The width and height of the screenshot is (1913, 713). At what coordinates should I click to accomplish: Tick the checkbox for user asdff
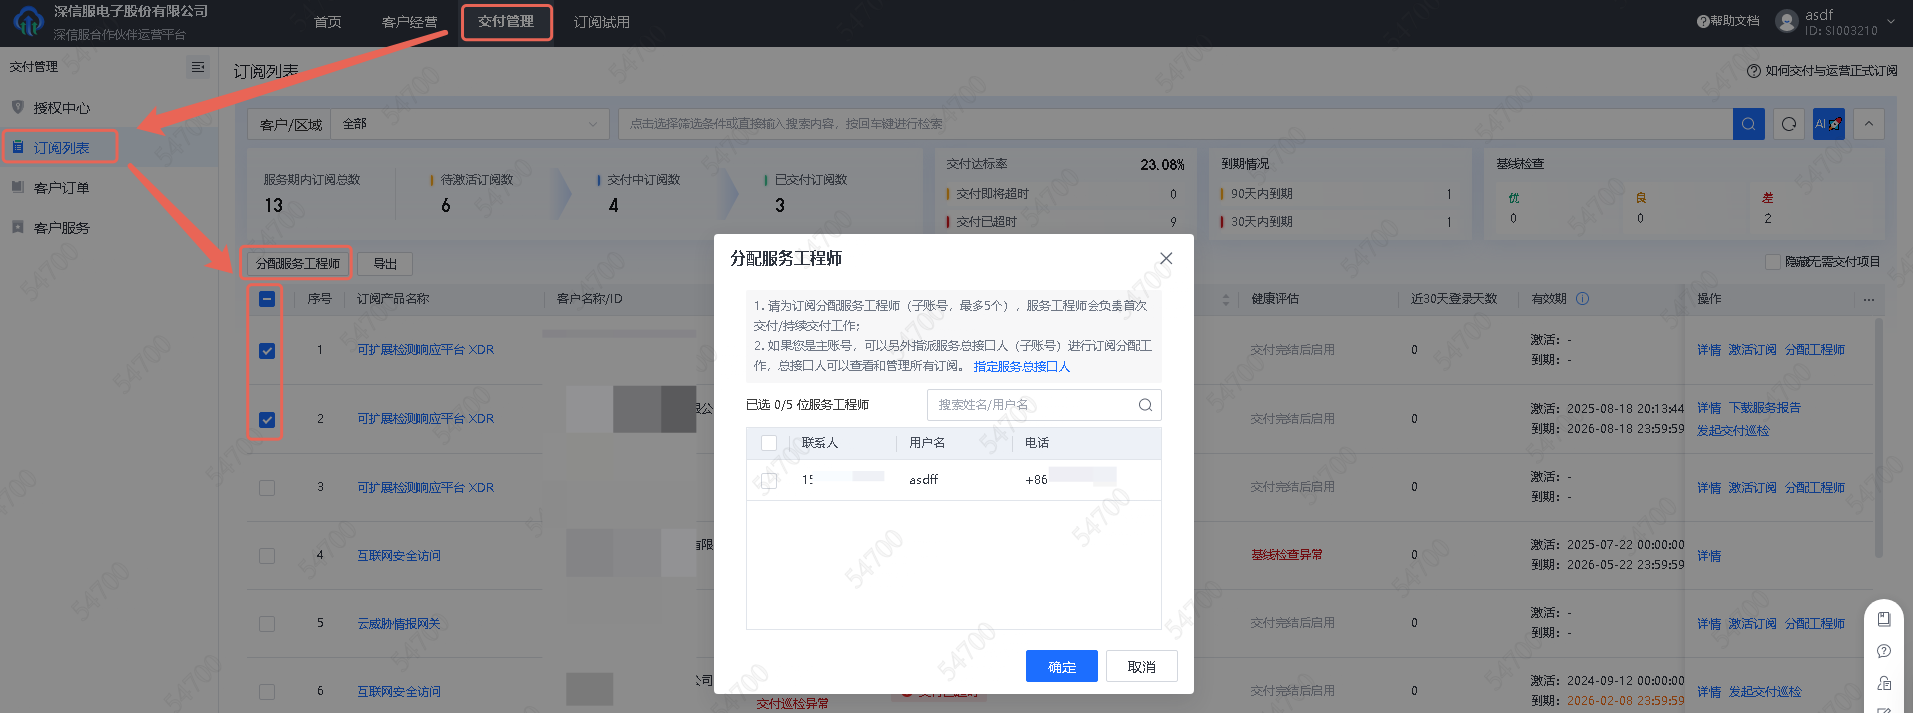769,480
